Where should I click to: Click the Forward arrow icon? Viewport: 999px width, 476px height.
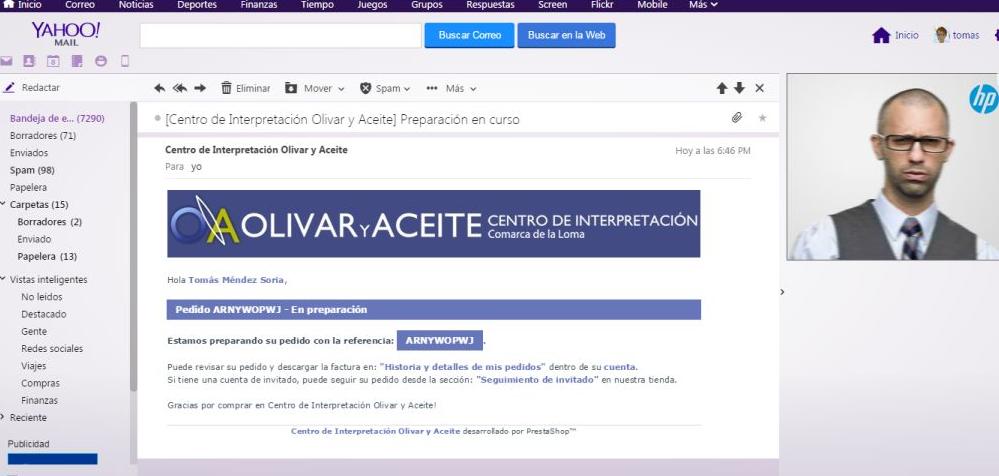pos(200,89)
